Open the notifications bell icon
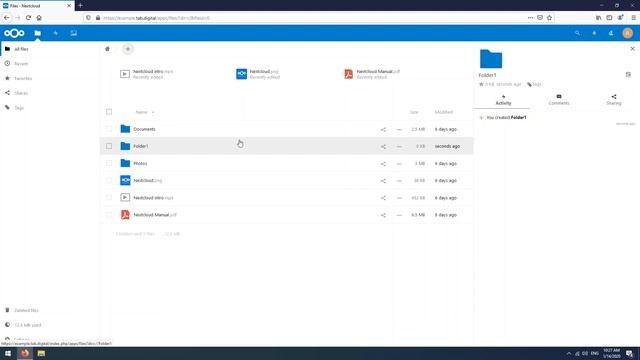This screenshot has height=360, width=640. pos(594,33)
